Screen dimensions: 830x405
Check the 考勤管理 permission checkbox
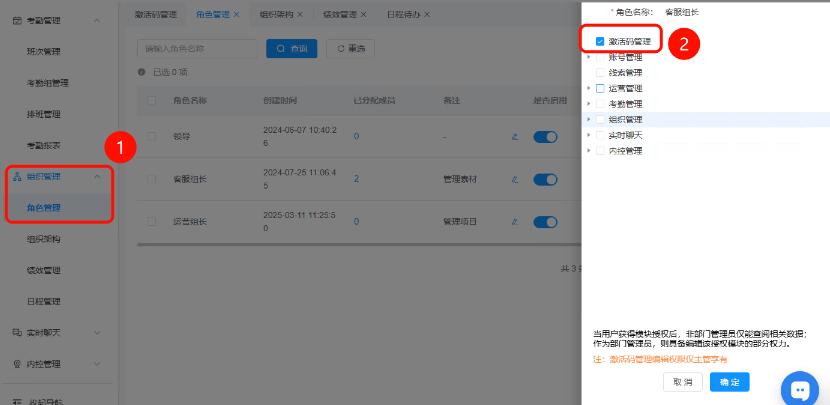[600, 104]
